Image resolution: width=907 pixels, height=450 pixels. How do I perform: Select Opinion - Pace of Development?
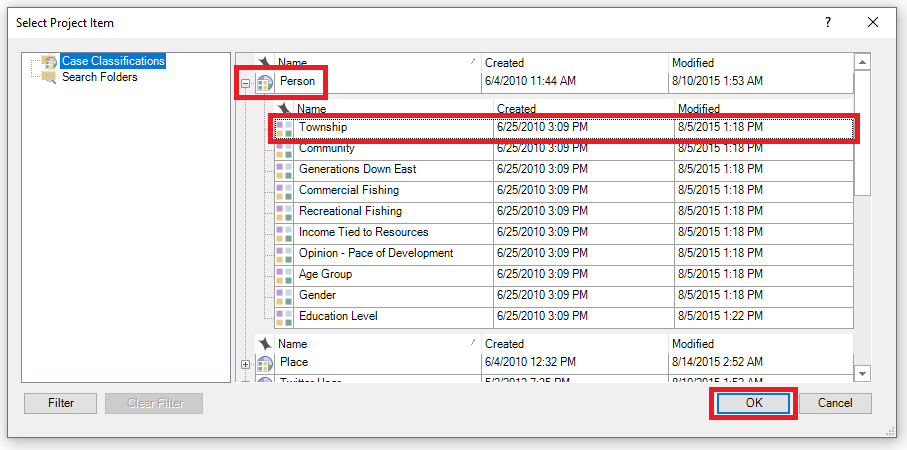[376, 253]
